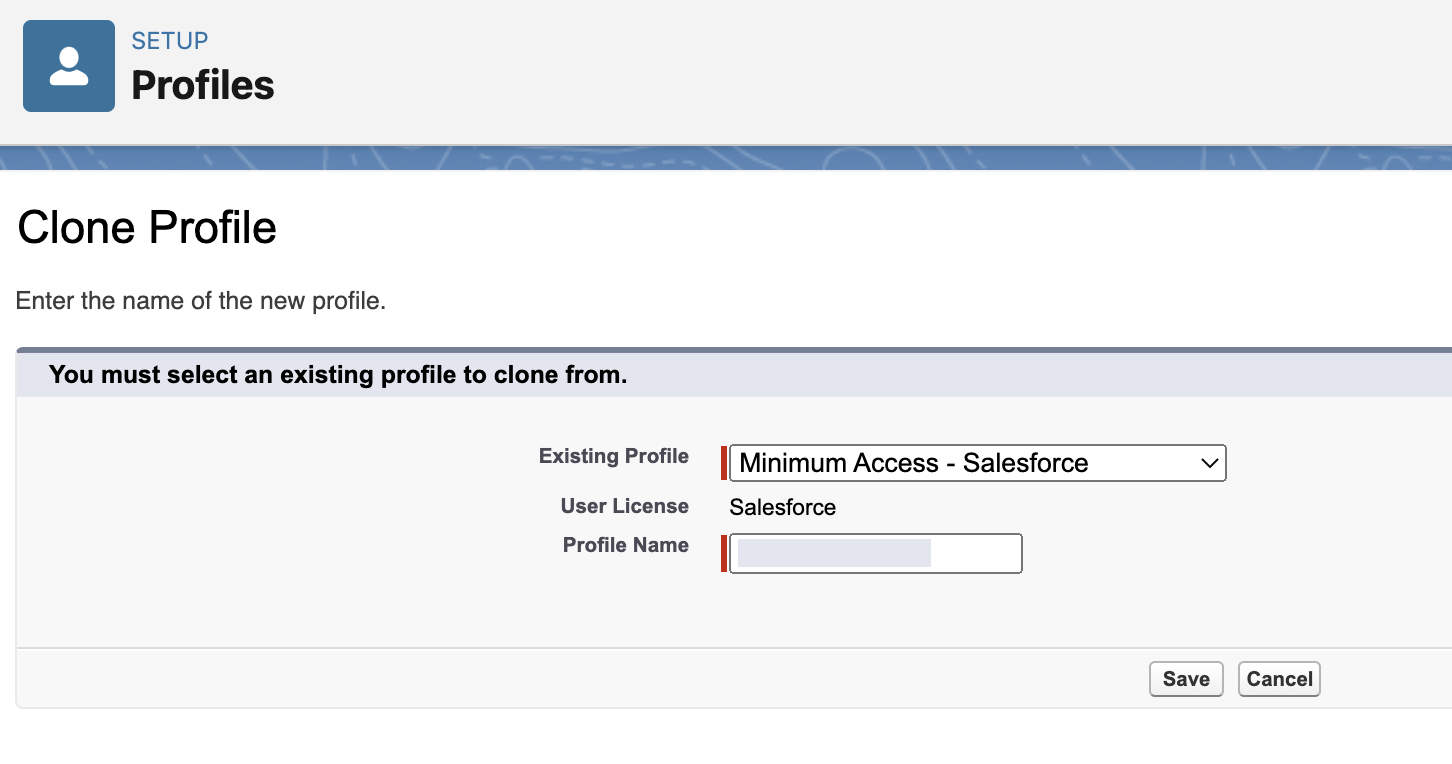1452x764 pixels.
Task: Click red required marker beside Profile Name
Action: 724,553
